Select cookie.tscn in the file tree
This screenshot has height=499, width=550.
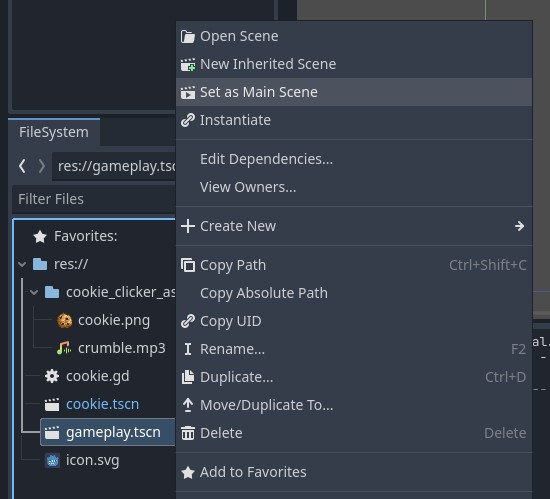coord(102,404)
